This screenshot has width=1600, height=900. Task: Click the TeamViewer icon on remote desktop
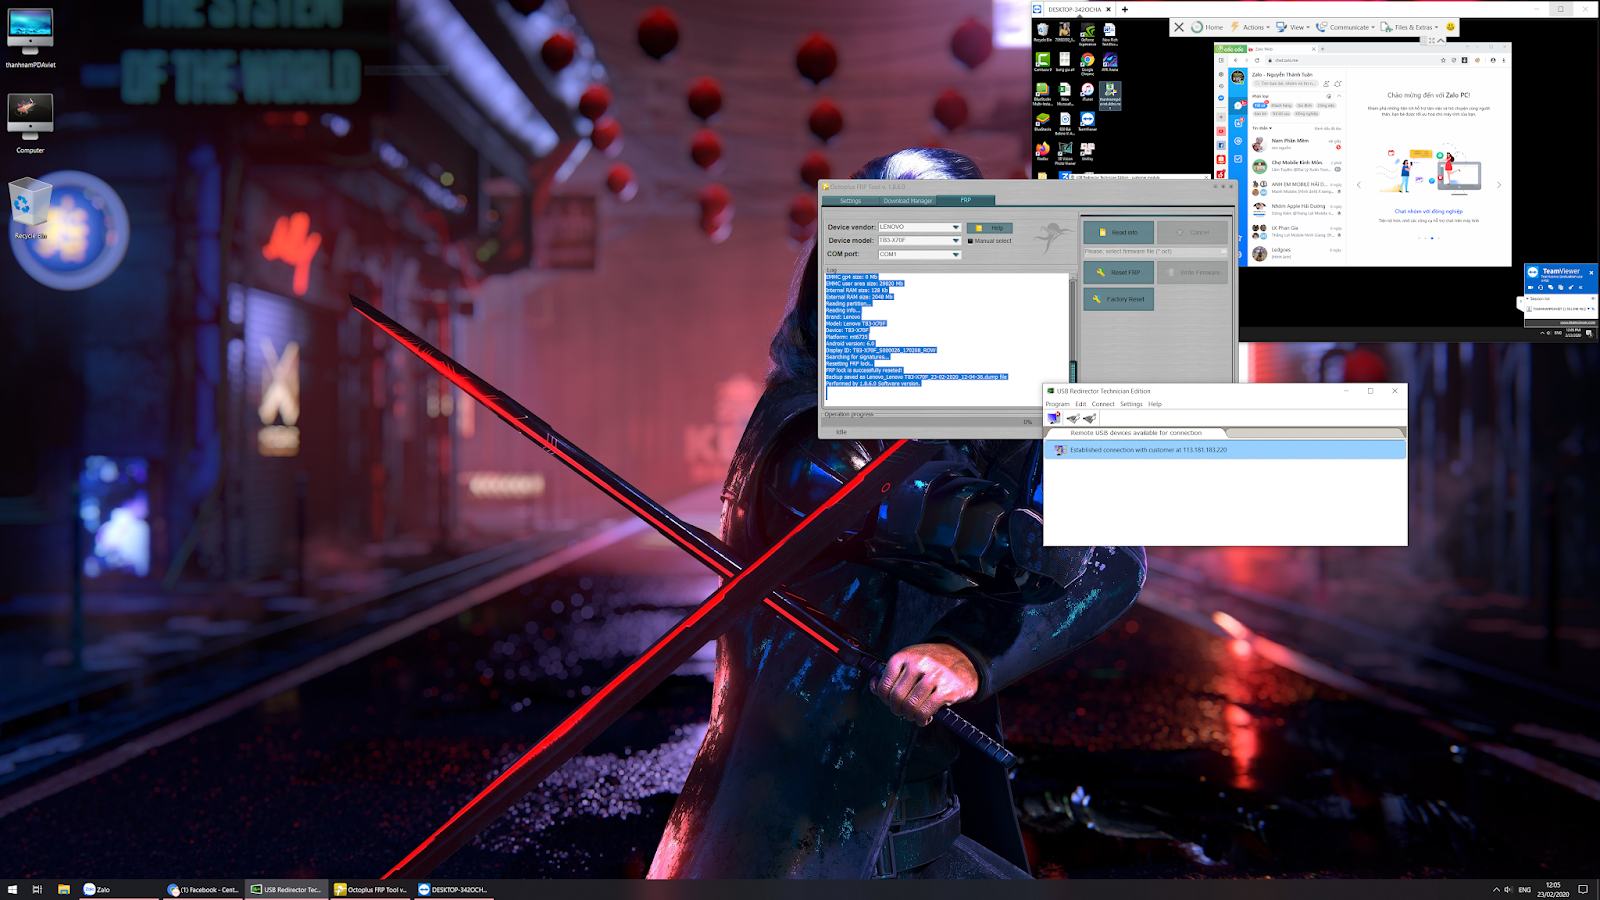pyautogui.click(x=1087, y=122)
